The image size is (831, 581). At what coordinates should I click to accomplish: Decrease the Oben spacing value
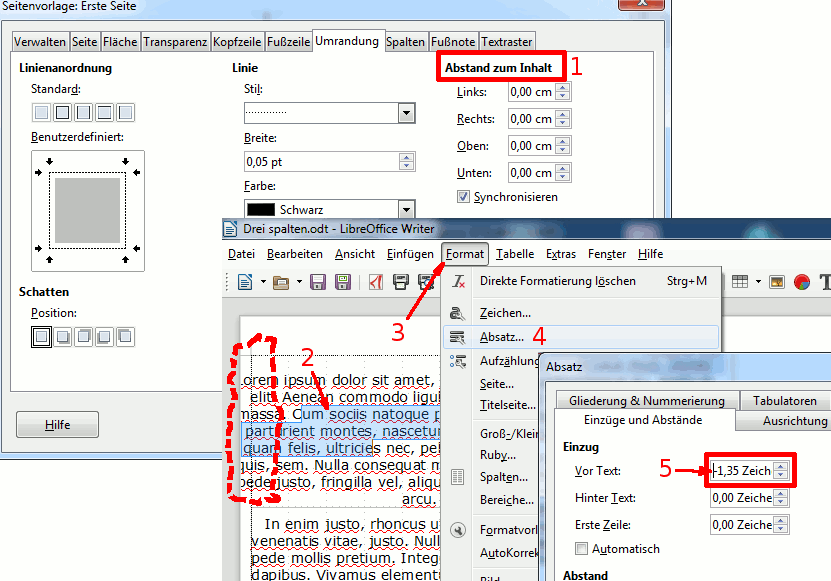tap(563, 149)
